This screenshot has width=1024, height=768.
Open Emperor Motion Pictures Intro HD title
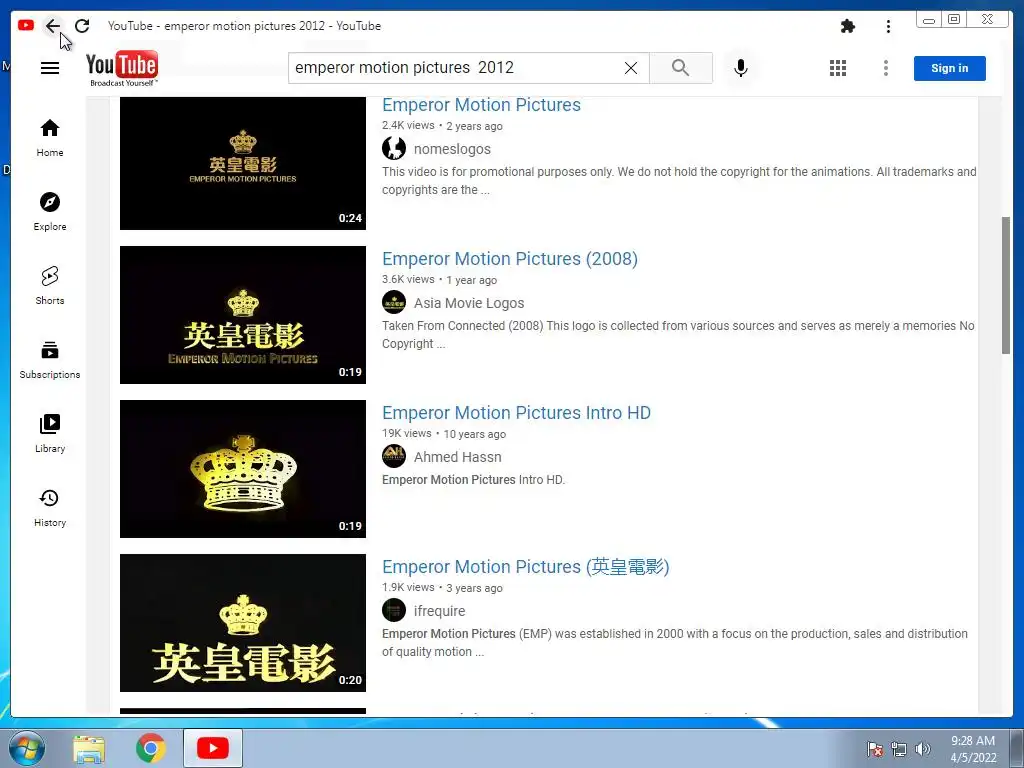click(516, 413)
